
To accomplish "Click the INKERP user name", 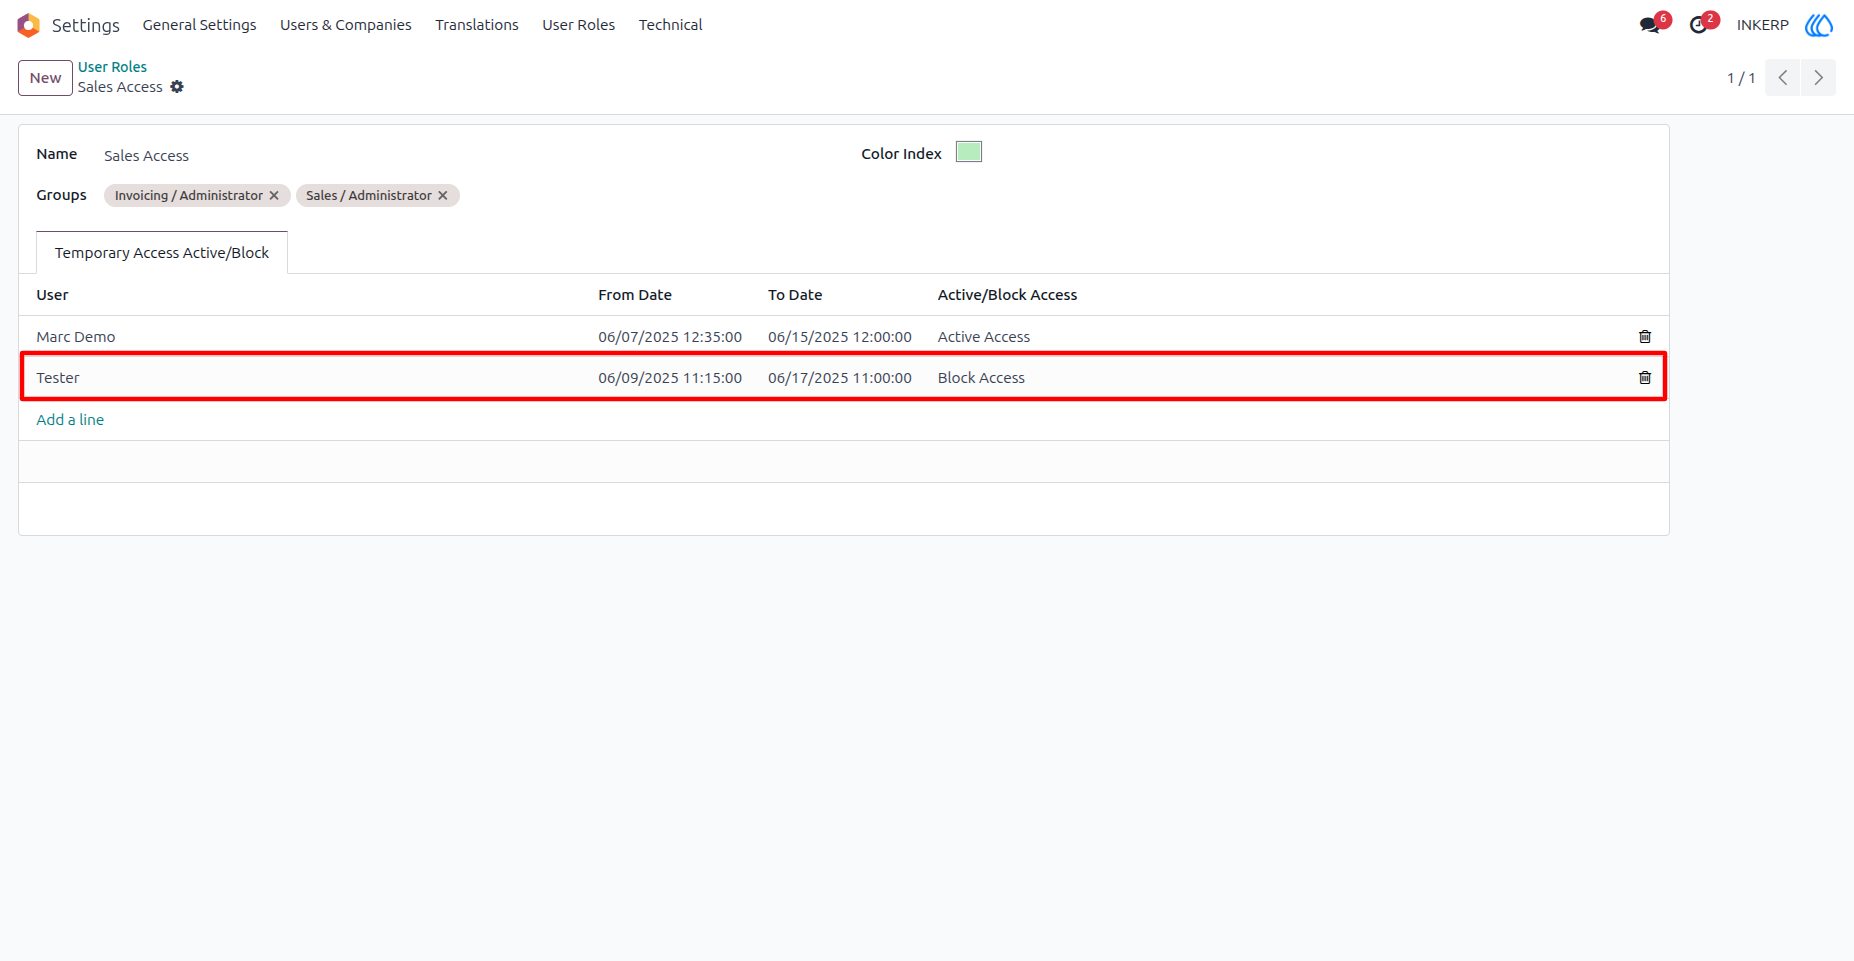I will pos(1763,25).
